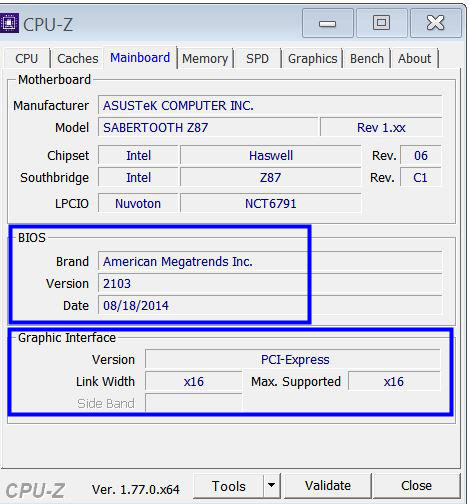This screenshot has width=470, height=504.
Task: Click the Ver. 1.77.0.x64 version text
Action: coord(136,489)
